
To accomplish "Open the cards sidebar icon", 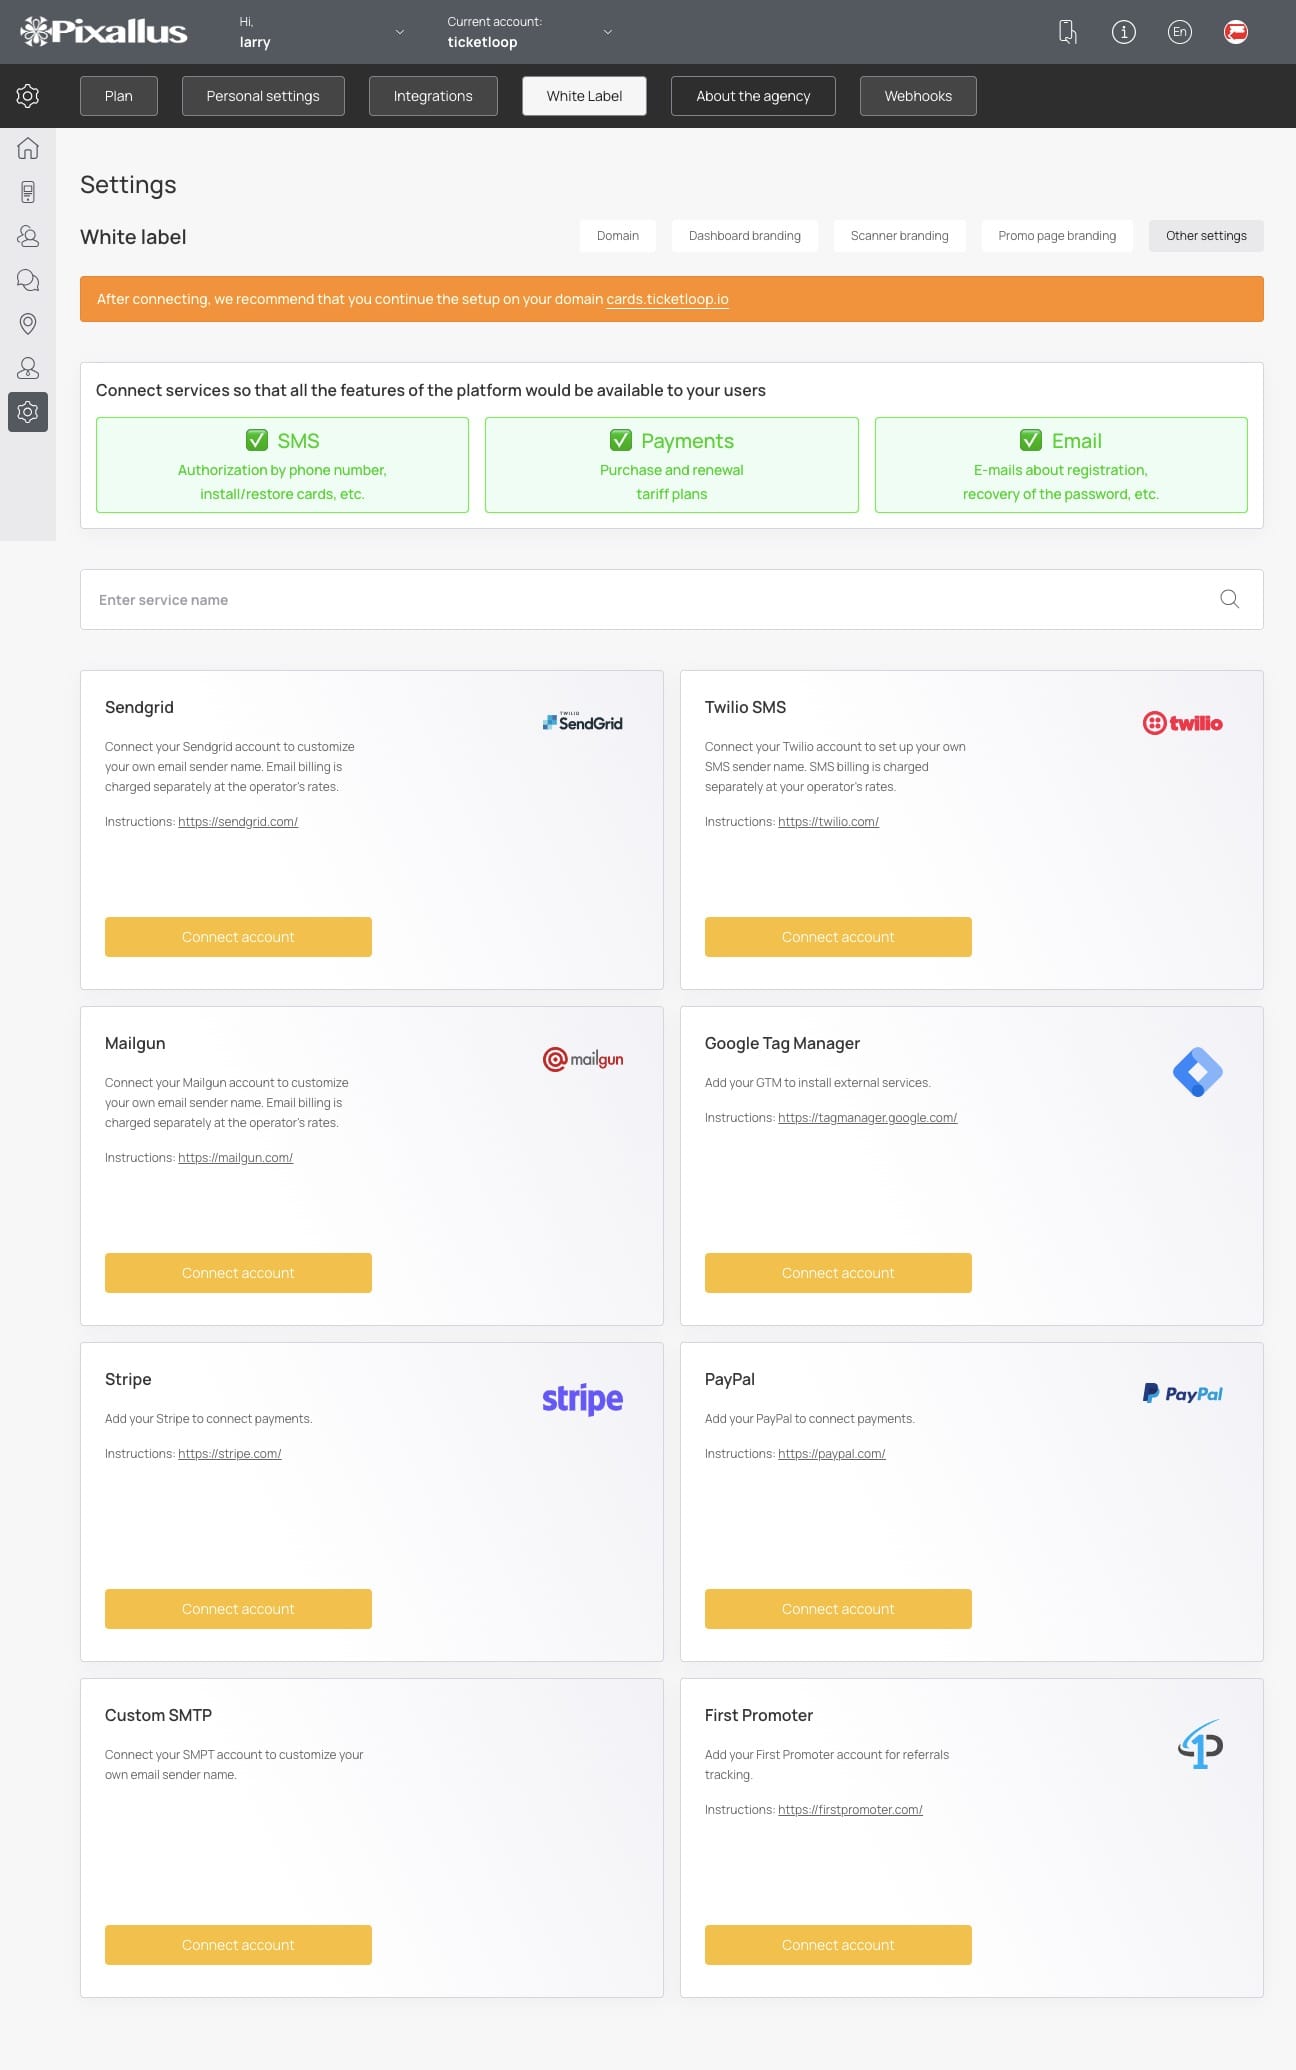I will pos(28,192).
